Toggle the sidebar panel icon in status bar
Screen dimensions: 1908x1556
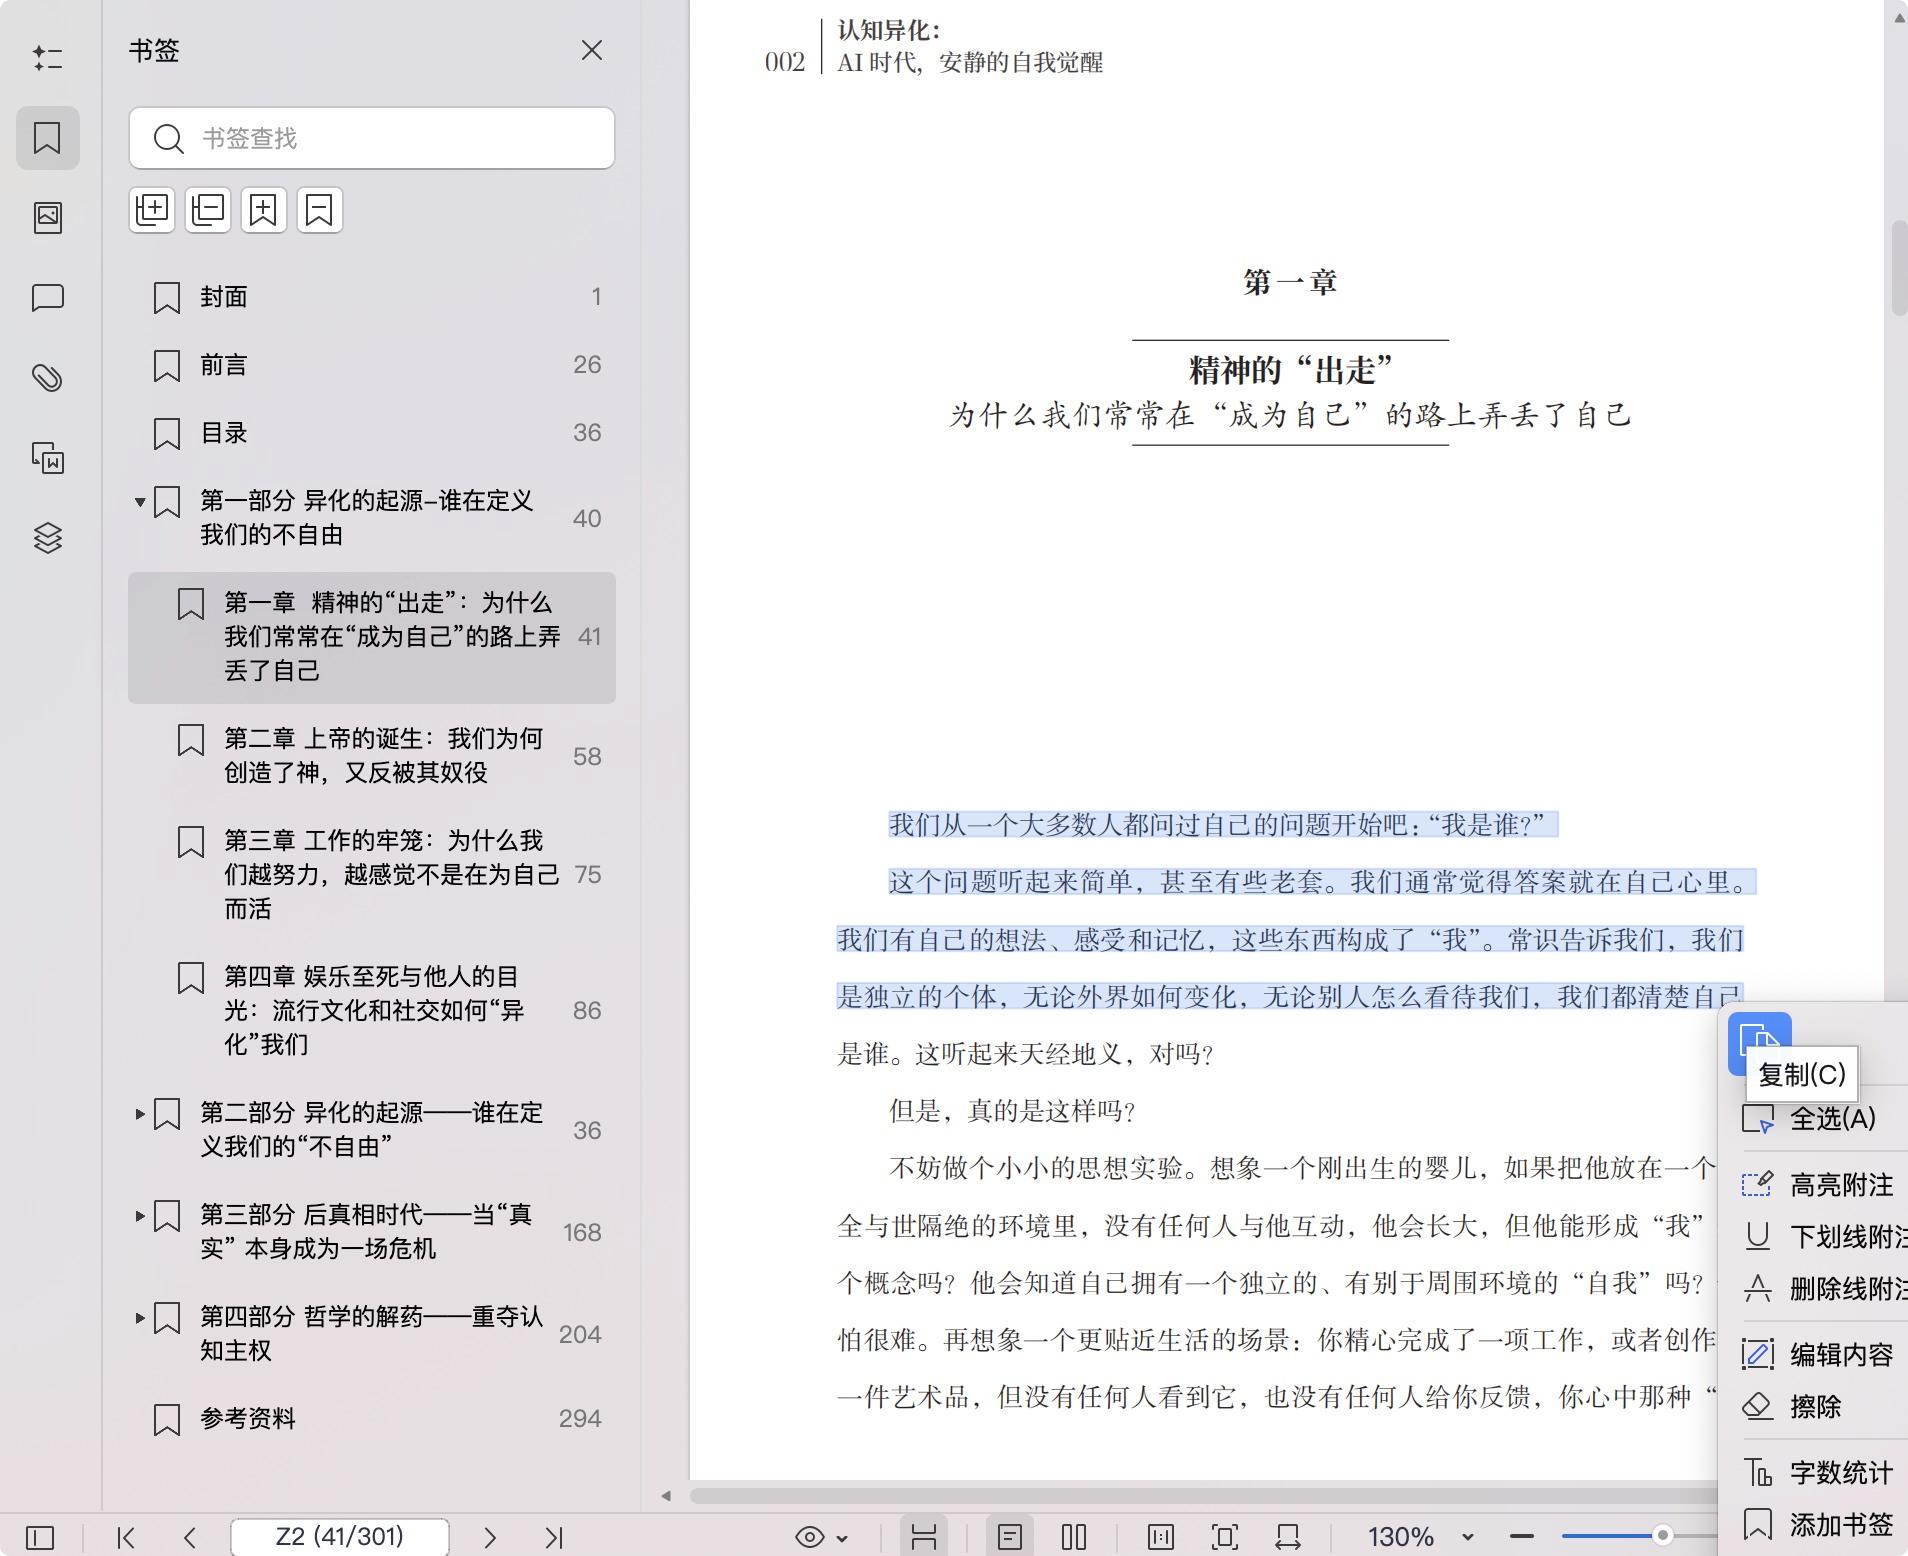click(40, 1537)
